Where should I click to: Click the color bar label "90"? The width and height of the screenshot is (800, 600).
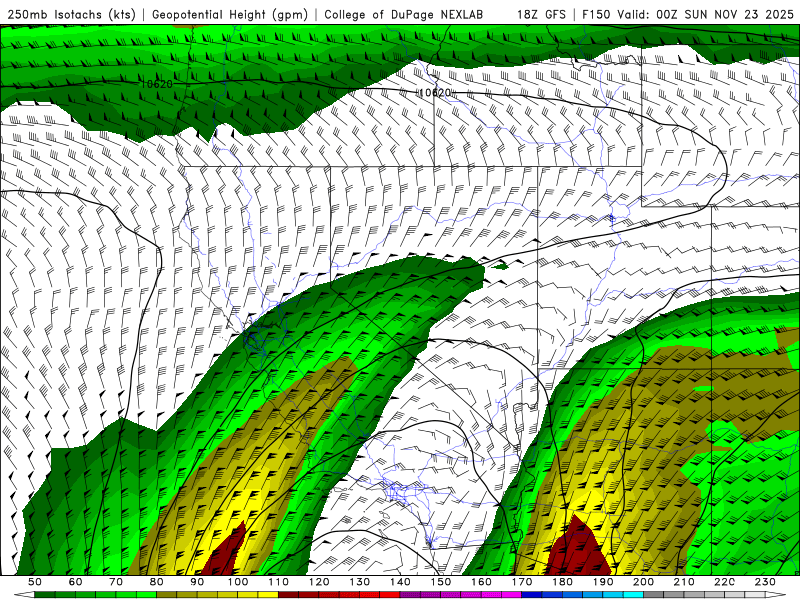pos(197,582)
